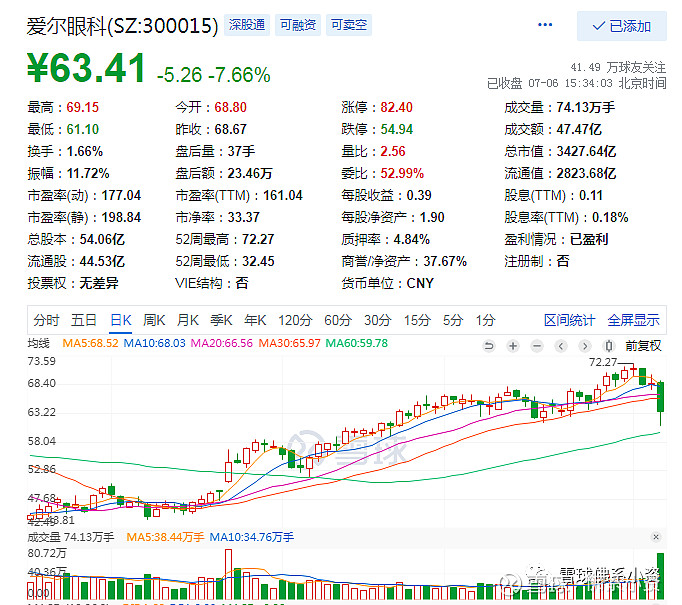The height and width of the screenshot is (605, 682).
Task: Select the 季K chart tab
Action: click(x=221, y=321)
